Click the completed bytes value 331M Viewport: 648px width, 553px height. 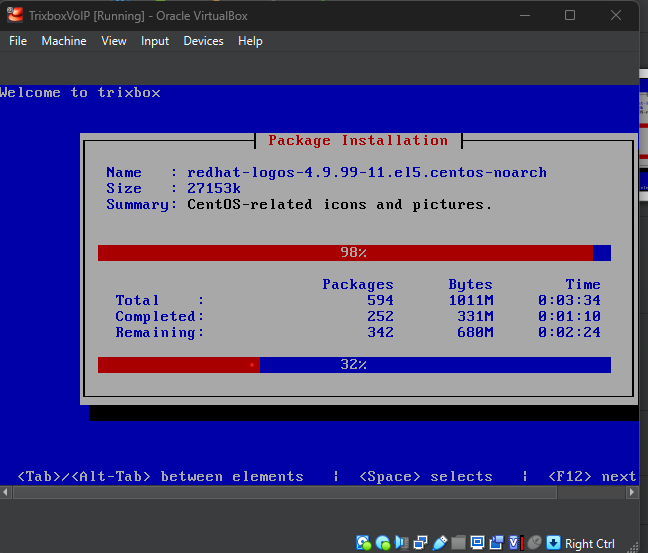coord(475,316)
